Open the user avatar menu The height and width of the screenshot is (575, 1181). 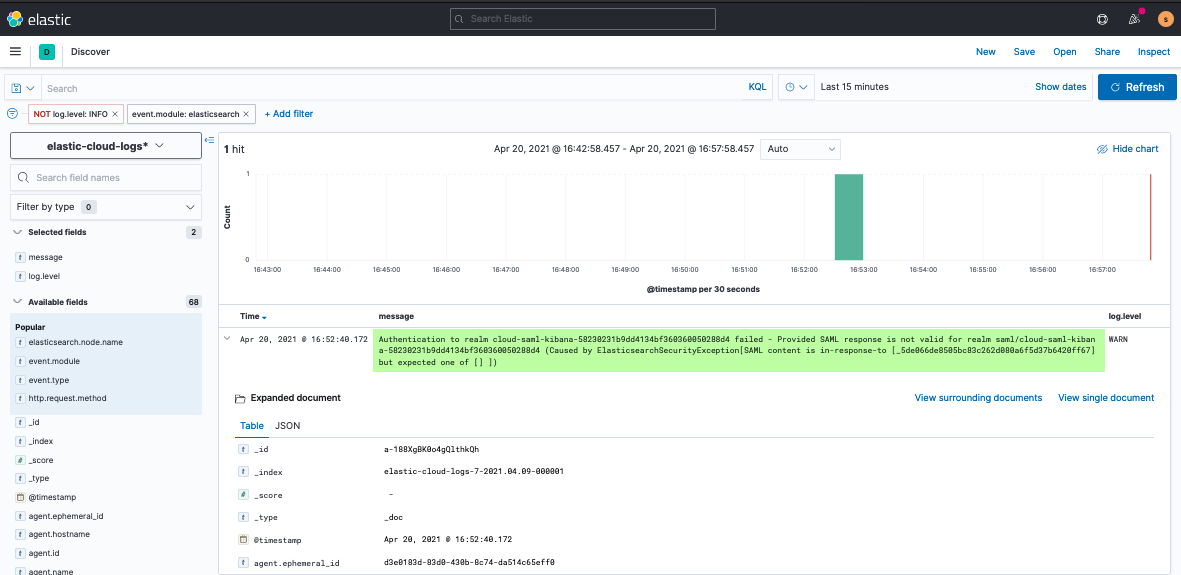[1165, 18]
